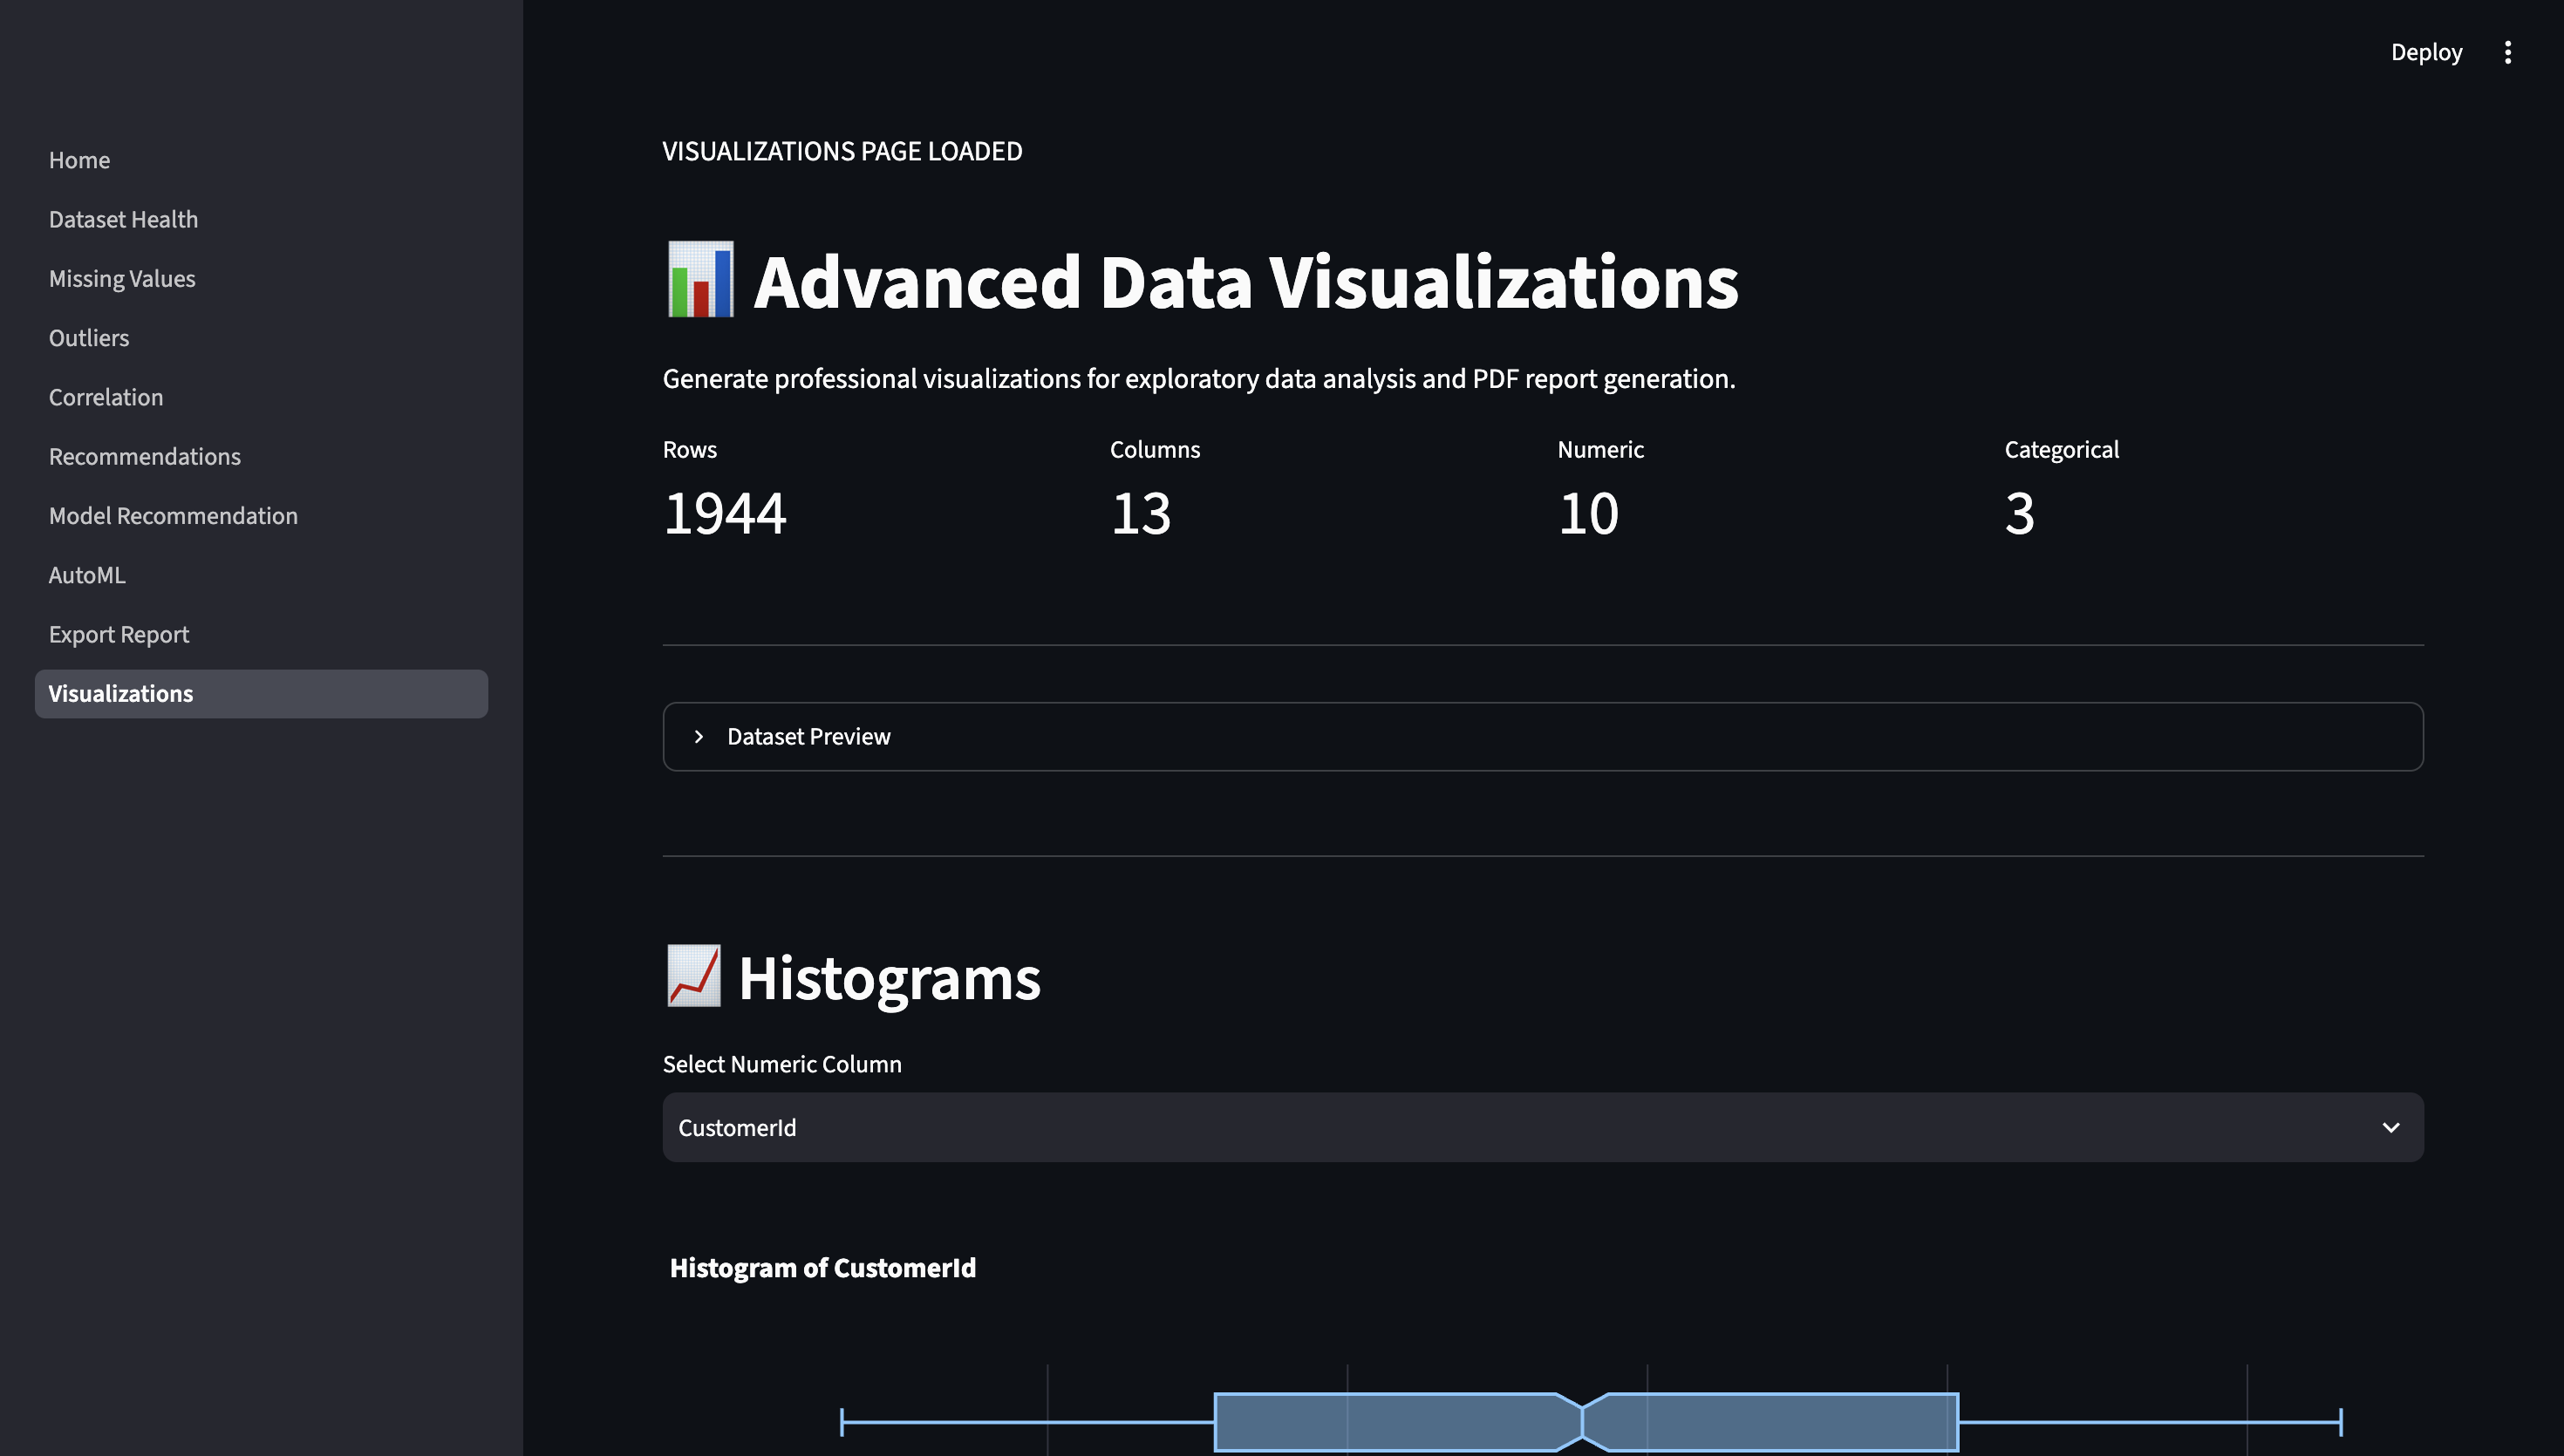Viewport: 2564px width, 1456px height.
Task: Open Model Recommendation in the sidebar
Action: click(261, 516)
